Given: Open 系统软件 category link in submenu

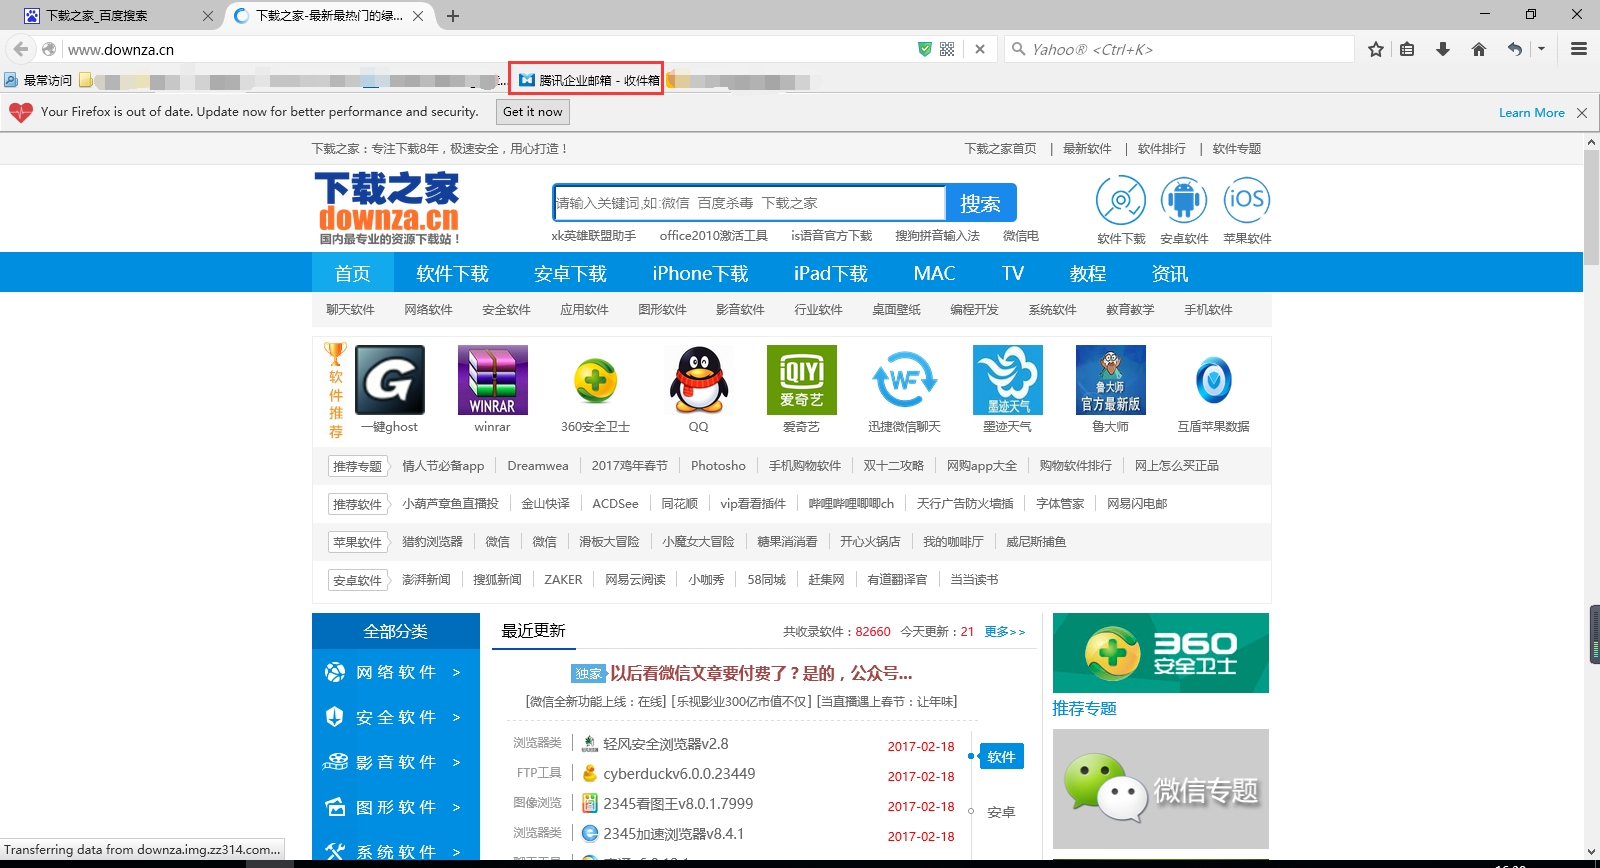Looking at the screenshot, I should pos(1052,310).
